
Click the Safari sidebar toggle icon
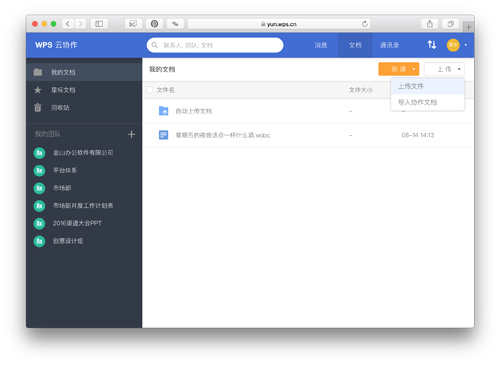[99, 24]
